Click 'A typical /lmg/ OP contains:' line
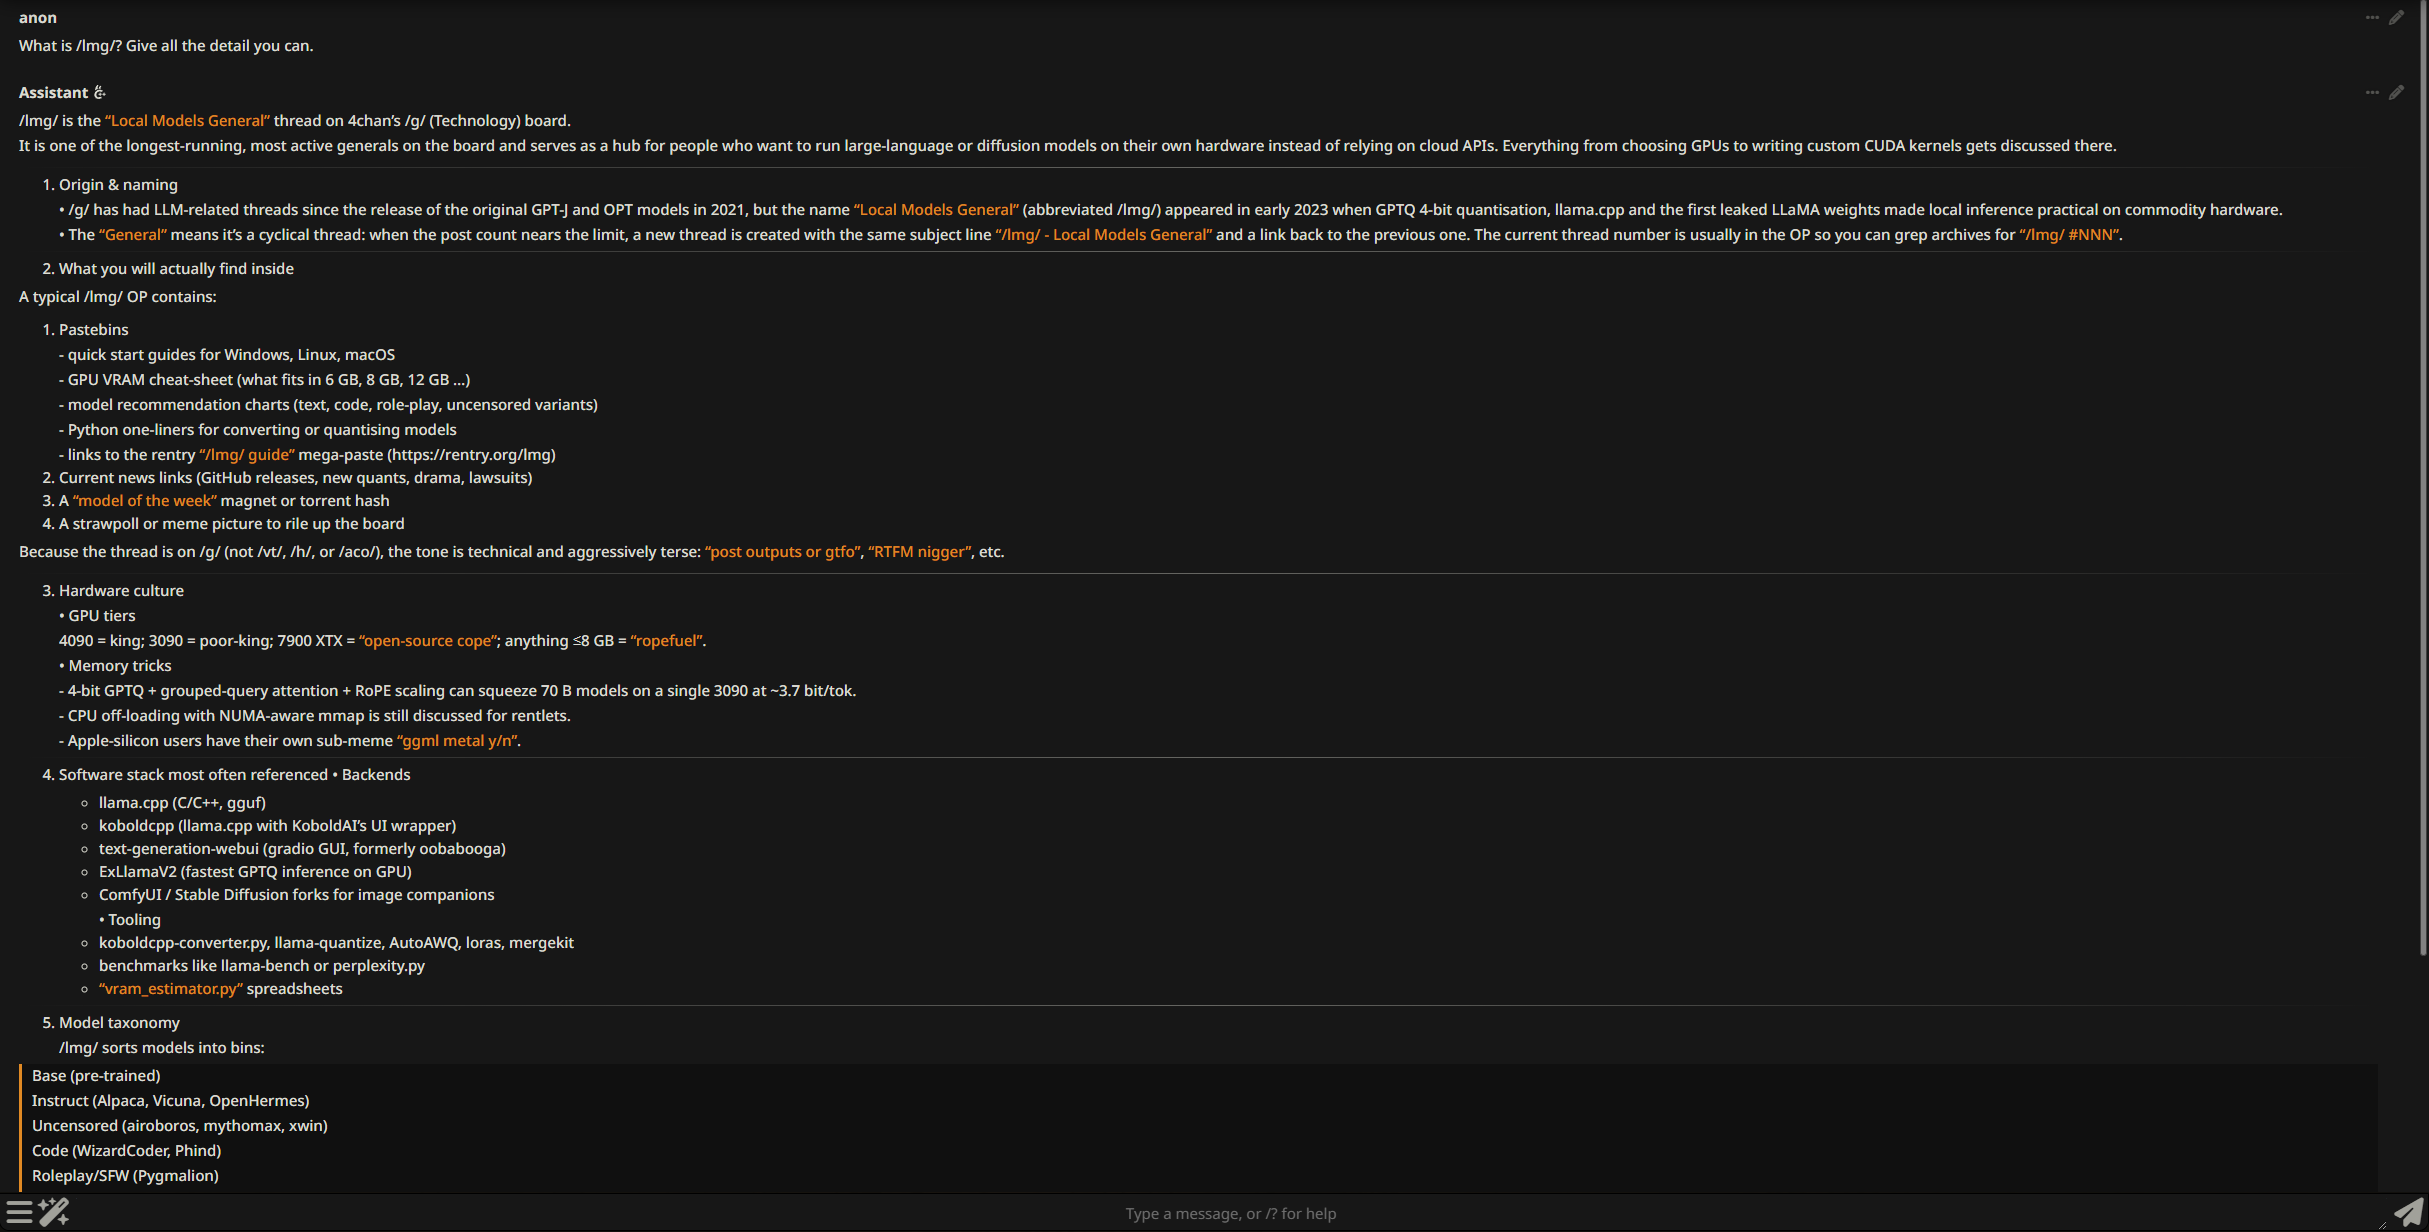Image resolution: width=2429 pixels, height=1232 pixels. pos(117,297)
